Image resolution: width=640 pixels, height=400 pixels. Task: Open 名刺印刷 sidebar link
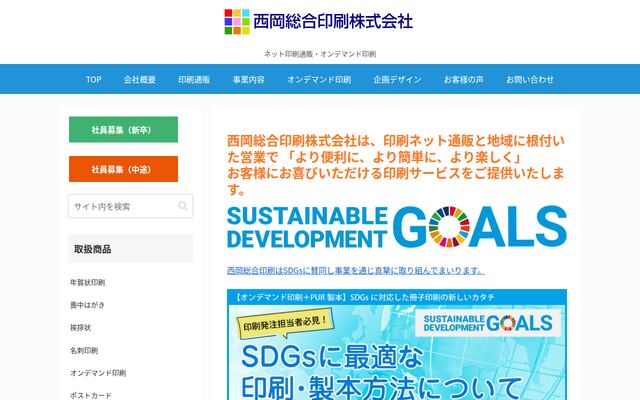pos(84,350)
